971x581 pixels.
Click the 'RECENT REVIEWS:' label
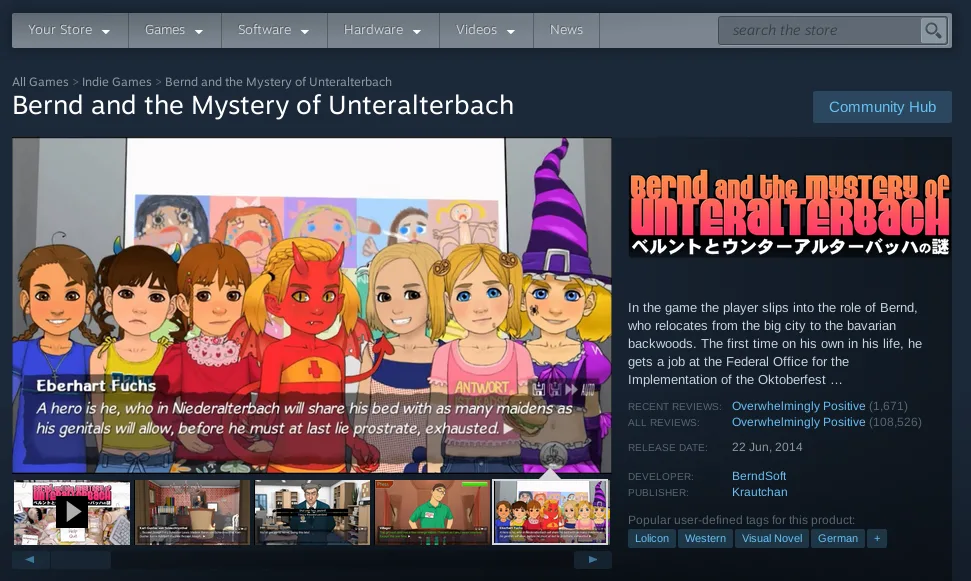pyautogui.click(x=675, y=406)
